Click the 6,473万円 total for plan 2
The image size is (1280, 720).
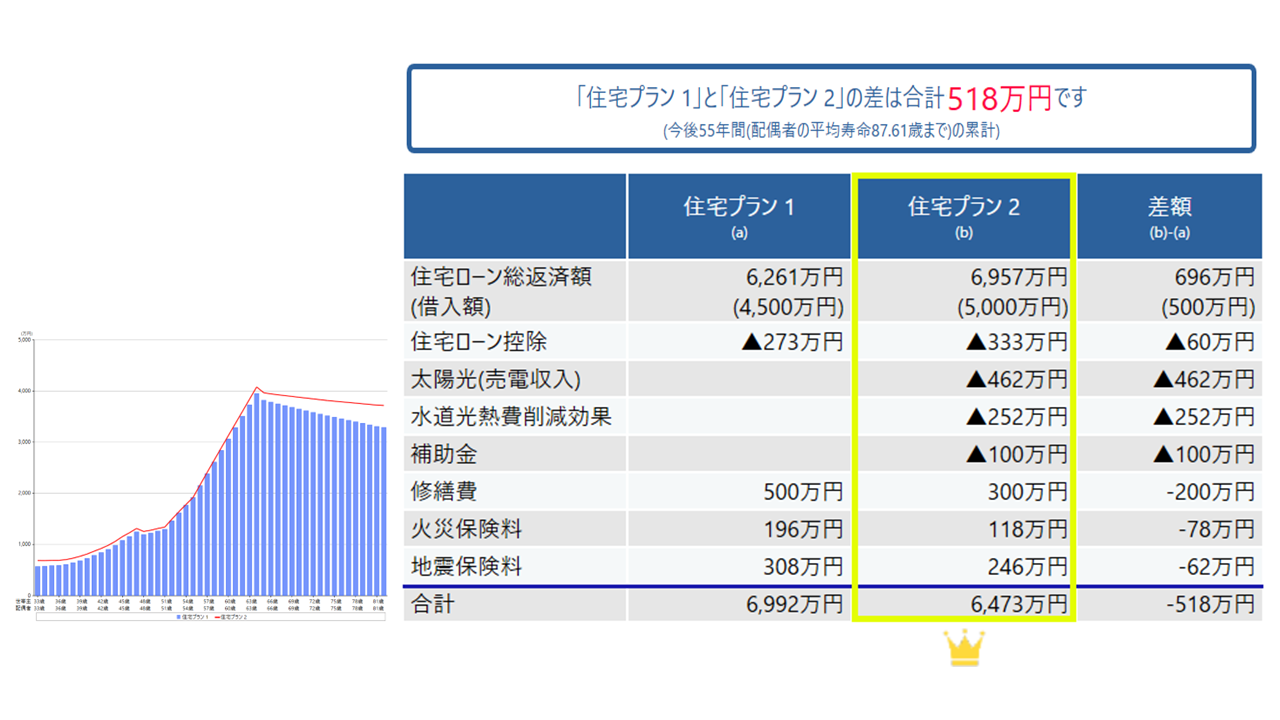click(x=1018, y=604)
